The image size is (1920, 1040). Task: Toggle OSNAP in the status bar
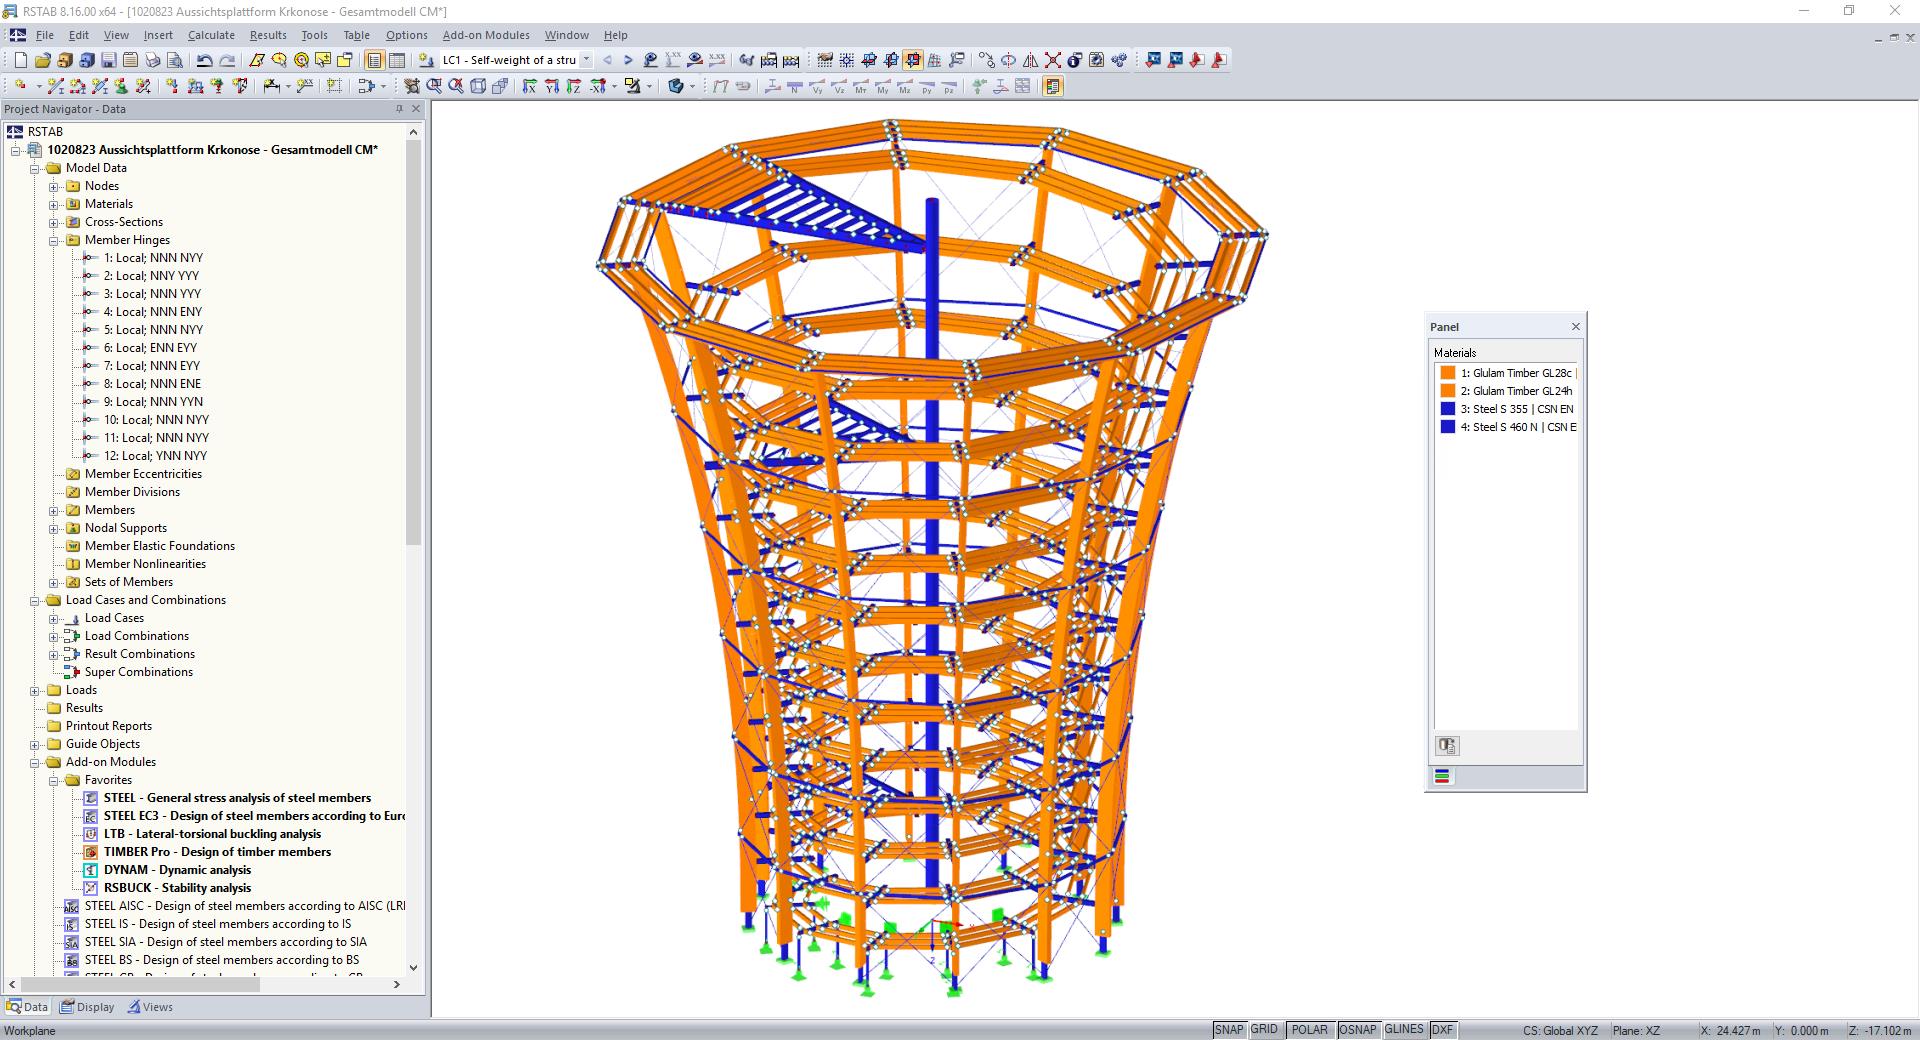pos(1358,1030)
